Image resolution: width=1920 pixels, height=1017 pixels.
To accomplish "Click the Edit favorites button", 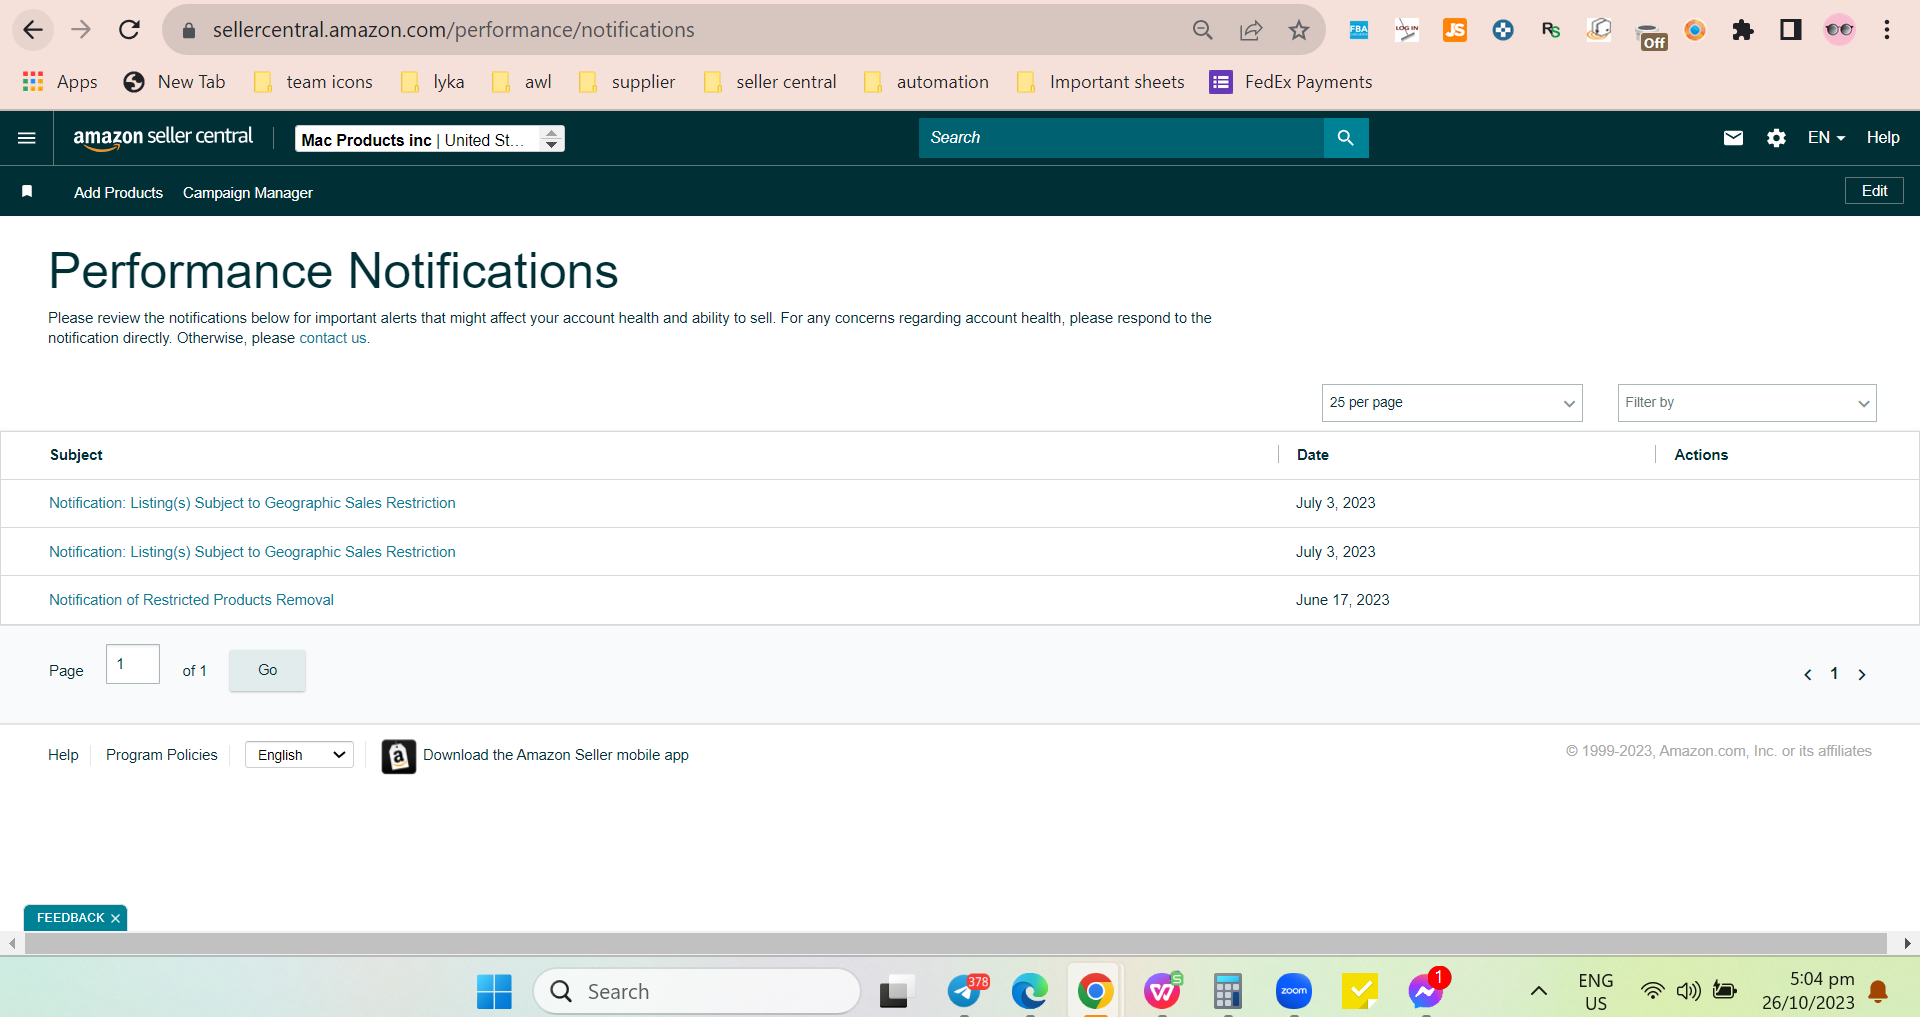I will click(x=1874, y=191).
